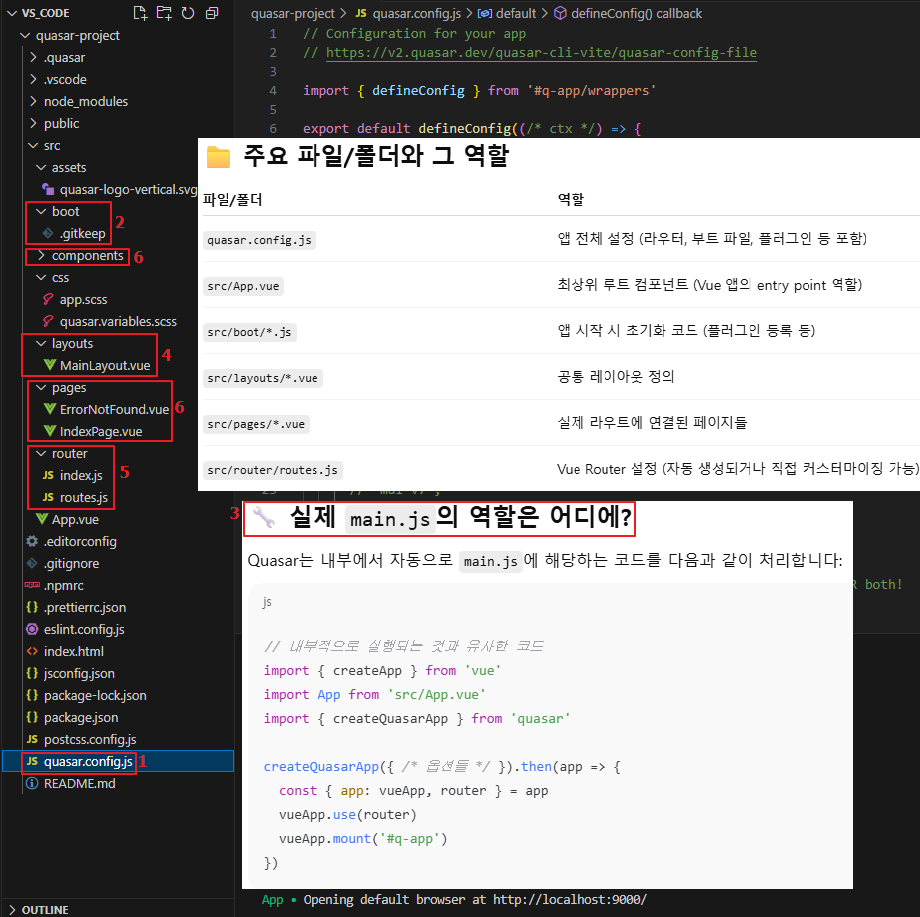920x917 pixels.
Task: Collapse the quasar-project folder chevron
Action: coord(25,35)
